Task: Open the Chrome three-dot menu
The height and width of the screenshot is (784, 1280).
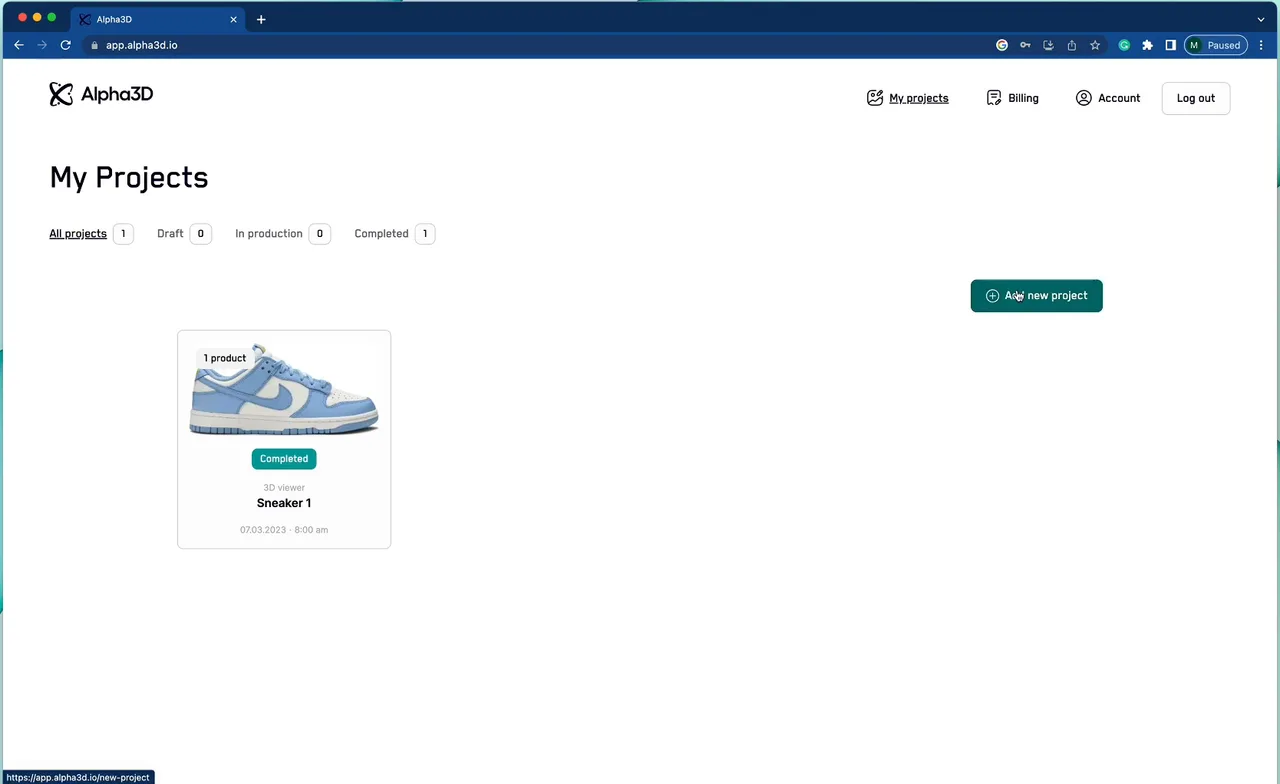Action: [1263, 45]
